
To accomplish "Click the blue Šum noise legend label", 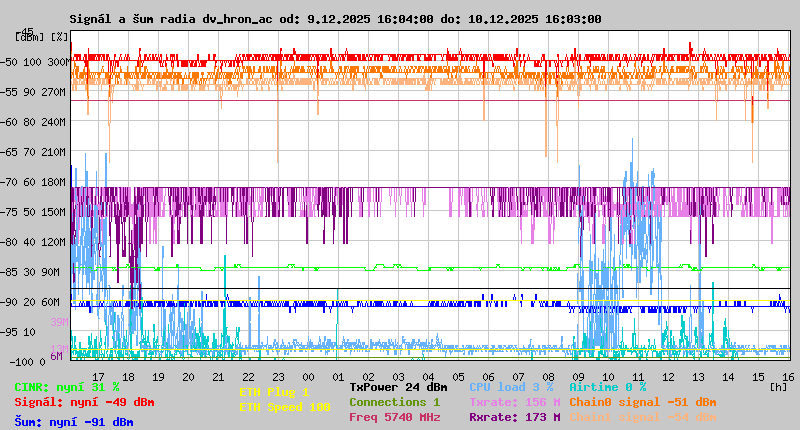I will [74, 422].
